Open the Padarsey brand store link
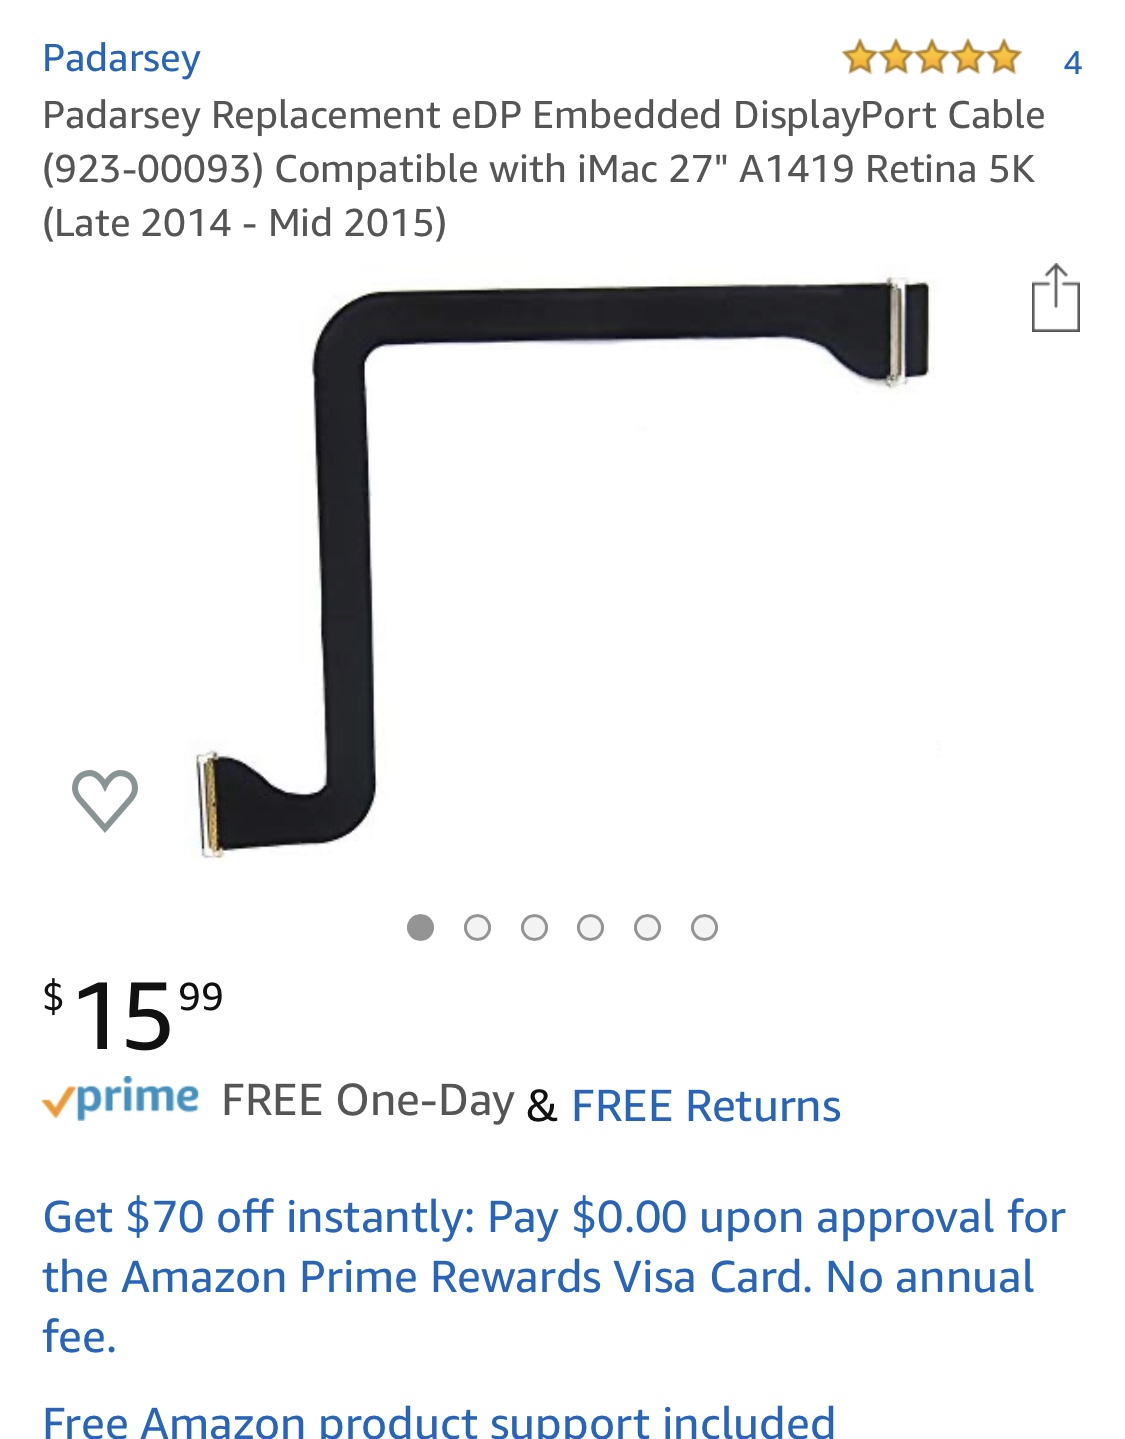1125x1439 pixels. coord(121,58)
